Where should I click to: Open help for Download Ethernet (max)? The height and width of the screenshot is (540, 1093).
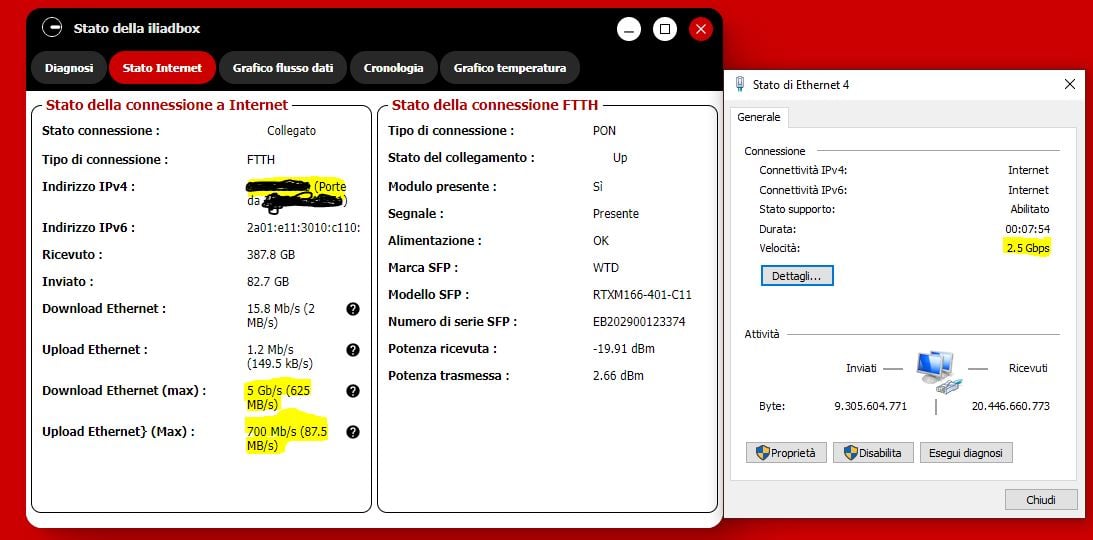click(353, 391)
